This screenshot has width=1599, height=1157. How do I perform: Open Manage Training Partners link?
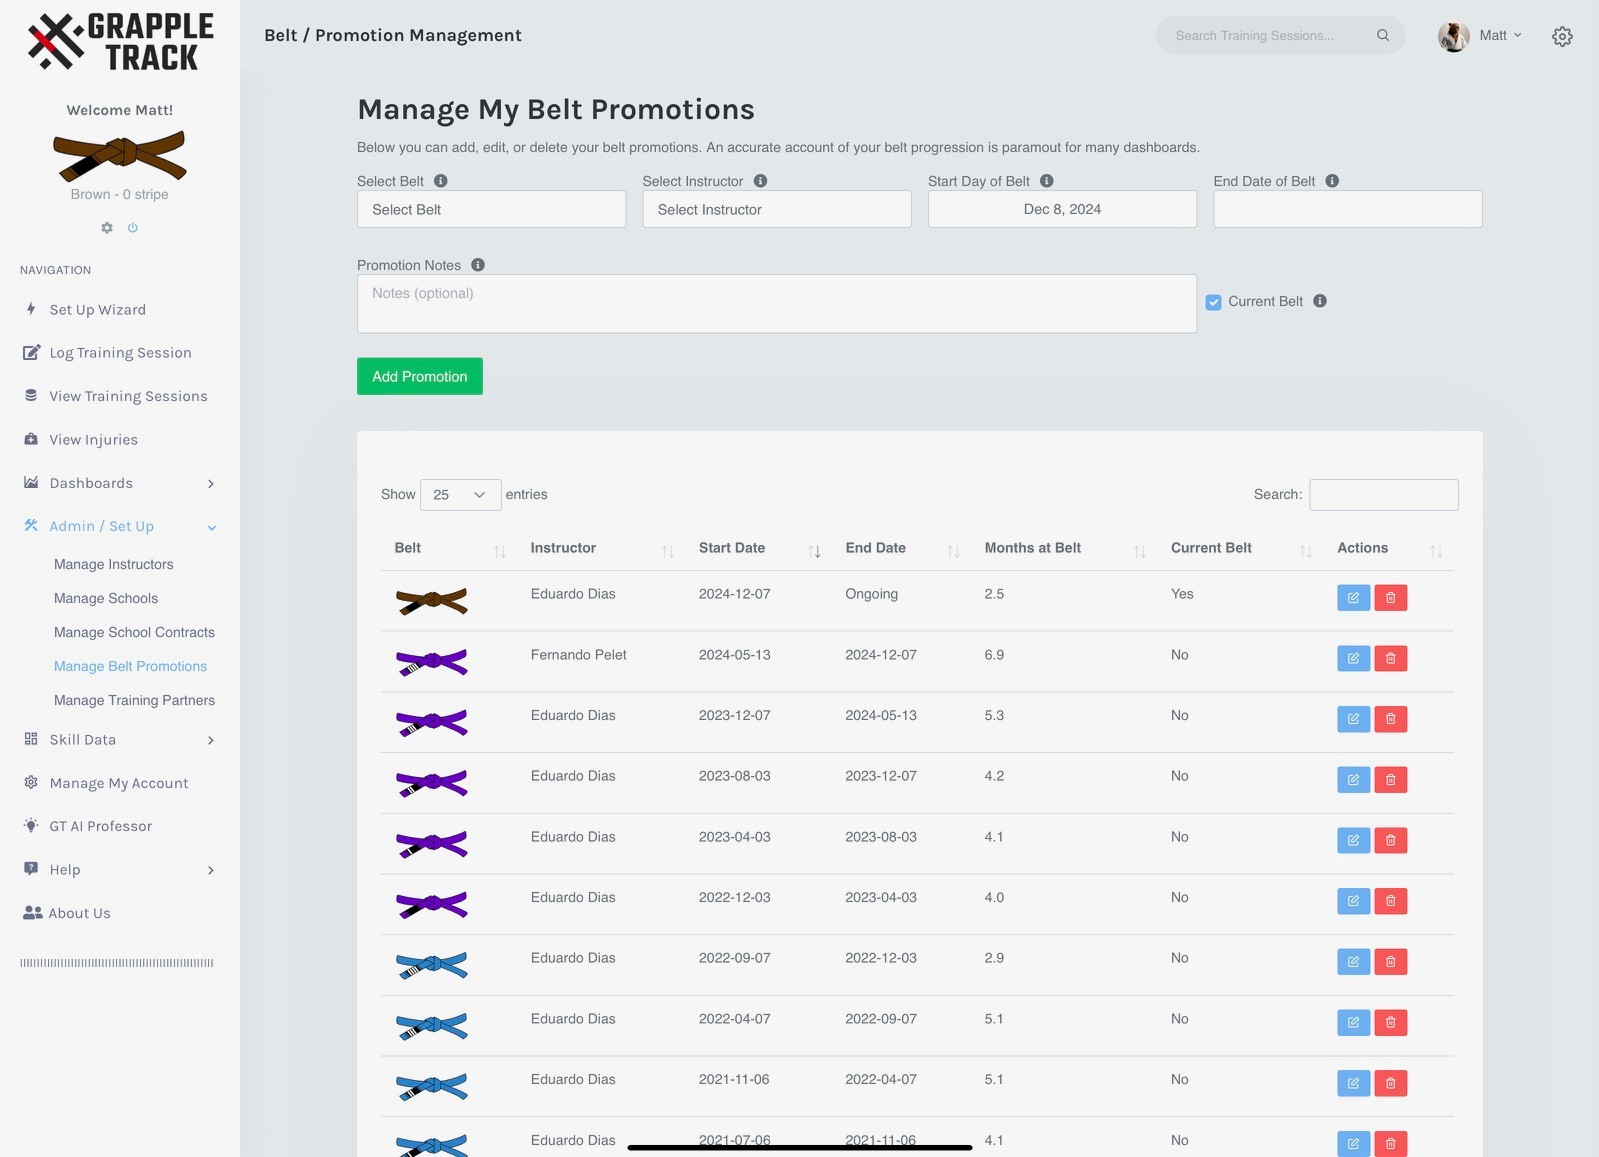coord(134,701)
